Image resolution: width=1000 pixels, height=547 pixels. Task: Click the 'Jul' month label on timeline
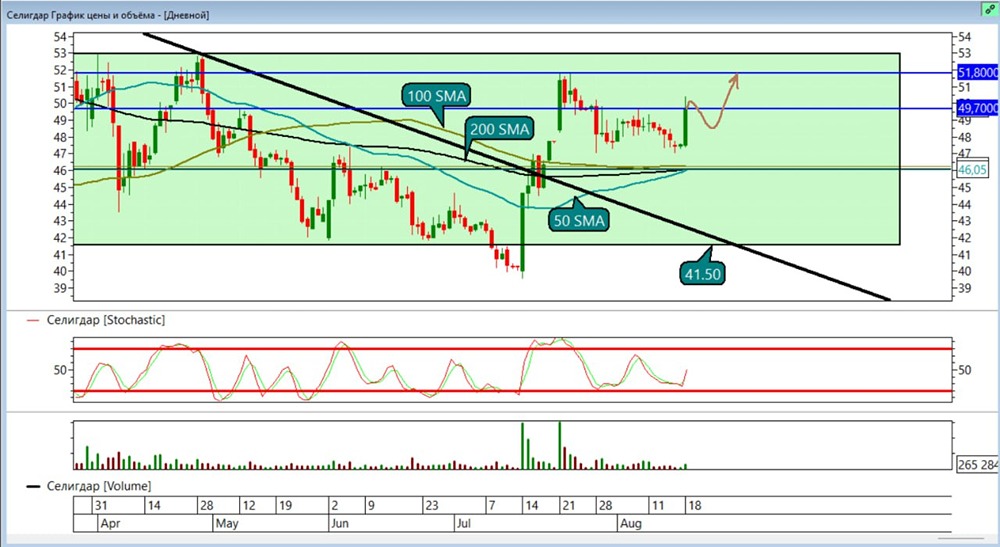pyautogui.click(x=463, y=523)
